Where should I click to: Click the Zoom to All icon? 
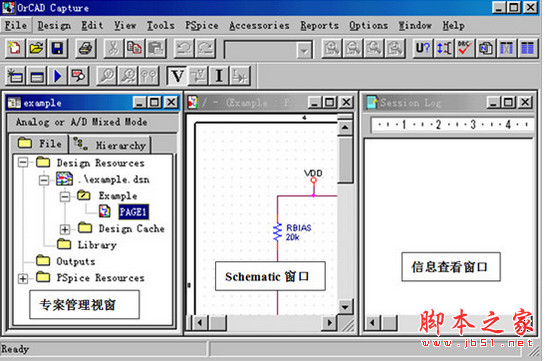(x=395, y=48)
